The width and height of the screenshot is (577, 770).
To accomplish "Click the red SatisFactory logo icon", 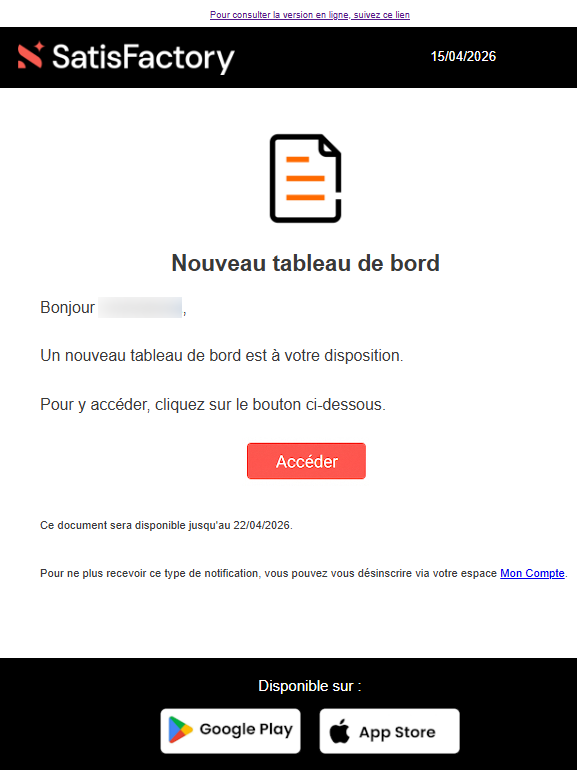I will coord(31,55).
